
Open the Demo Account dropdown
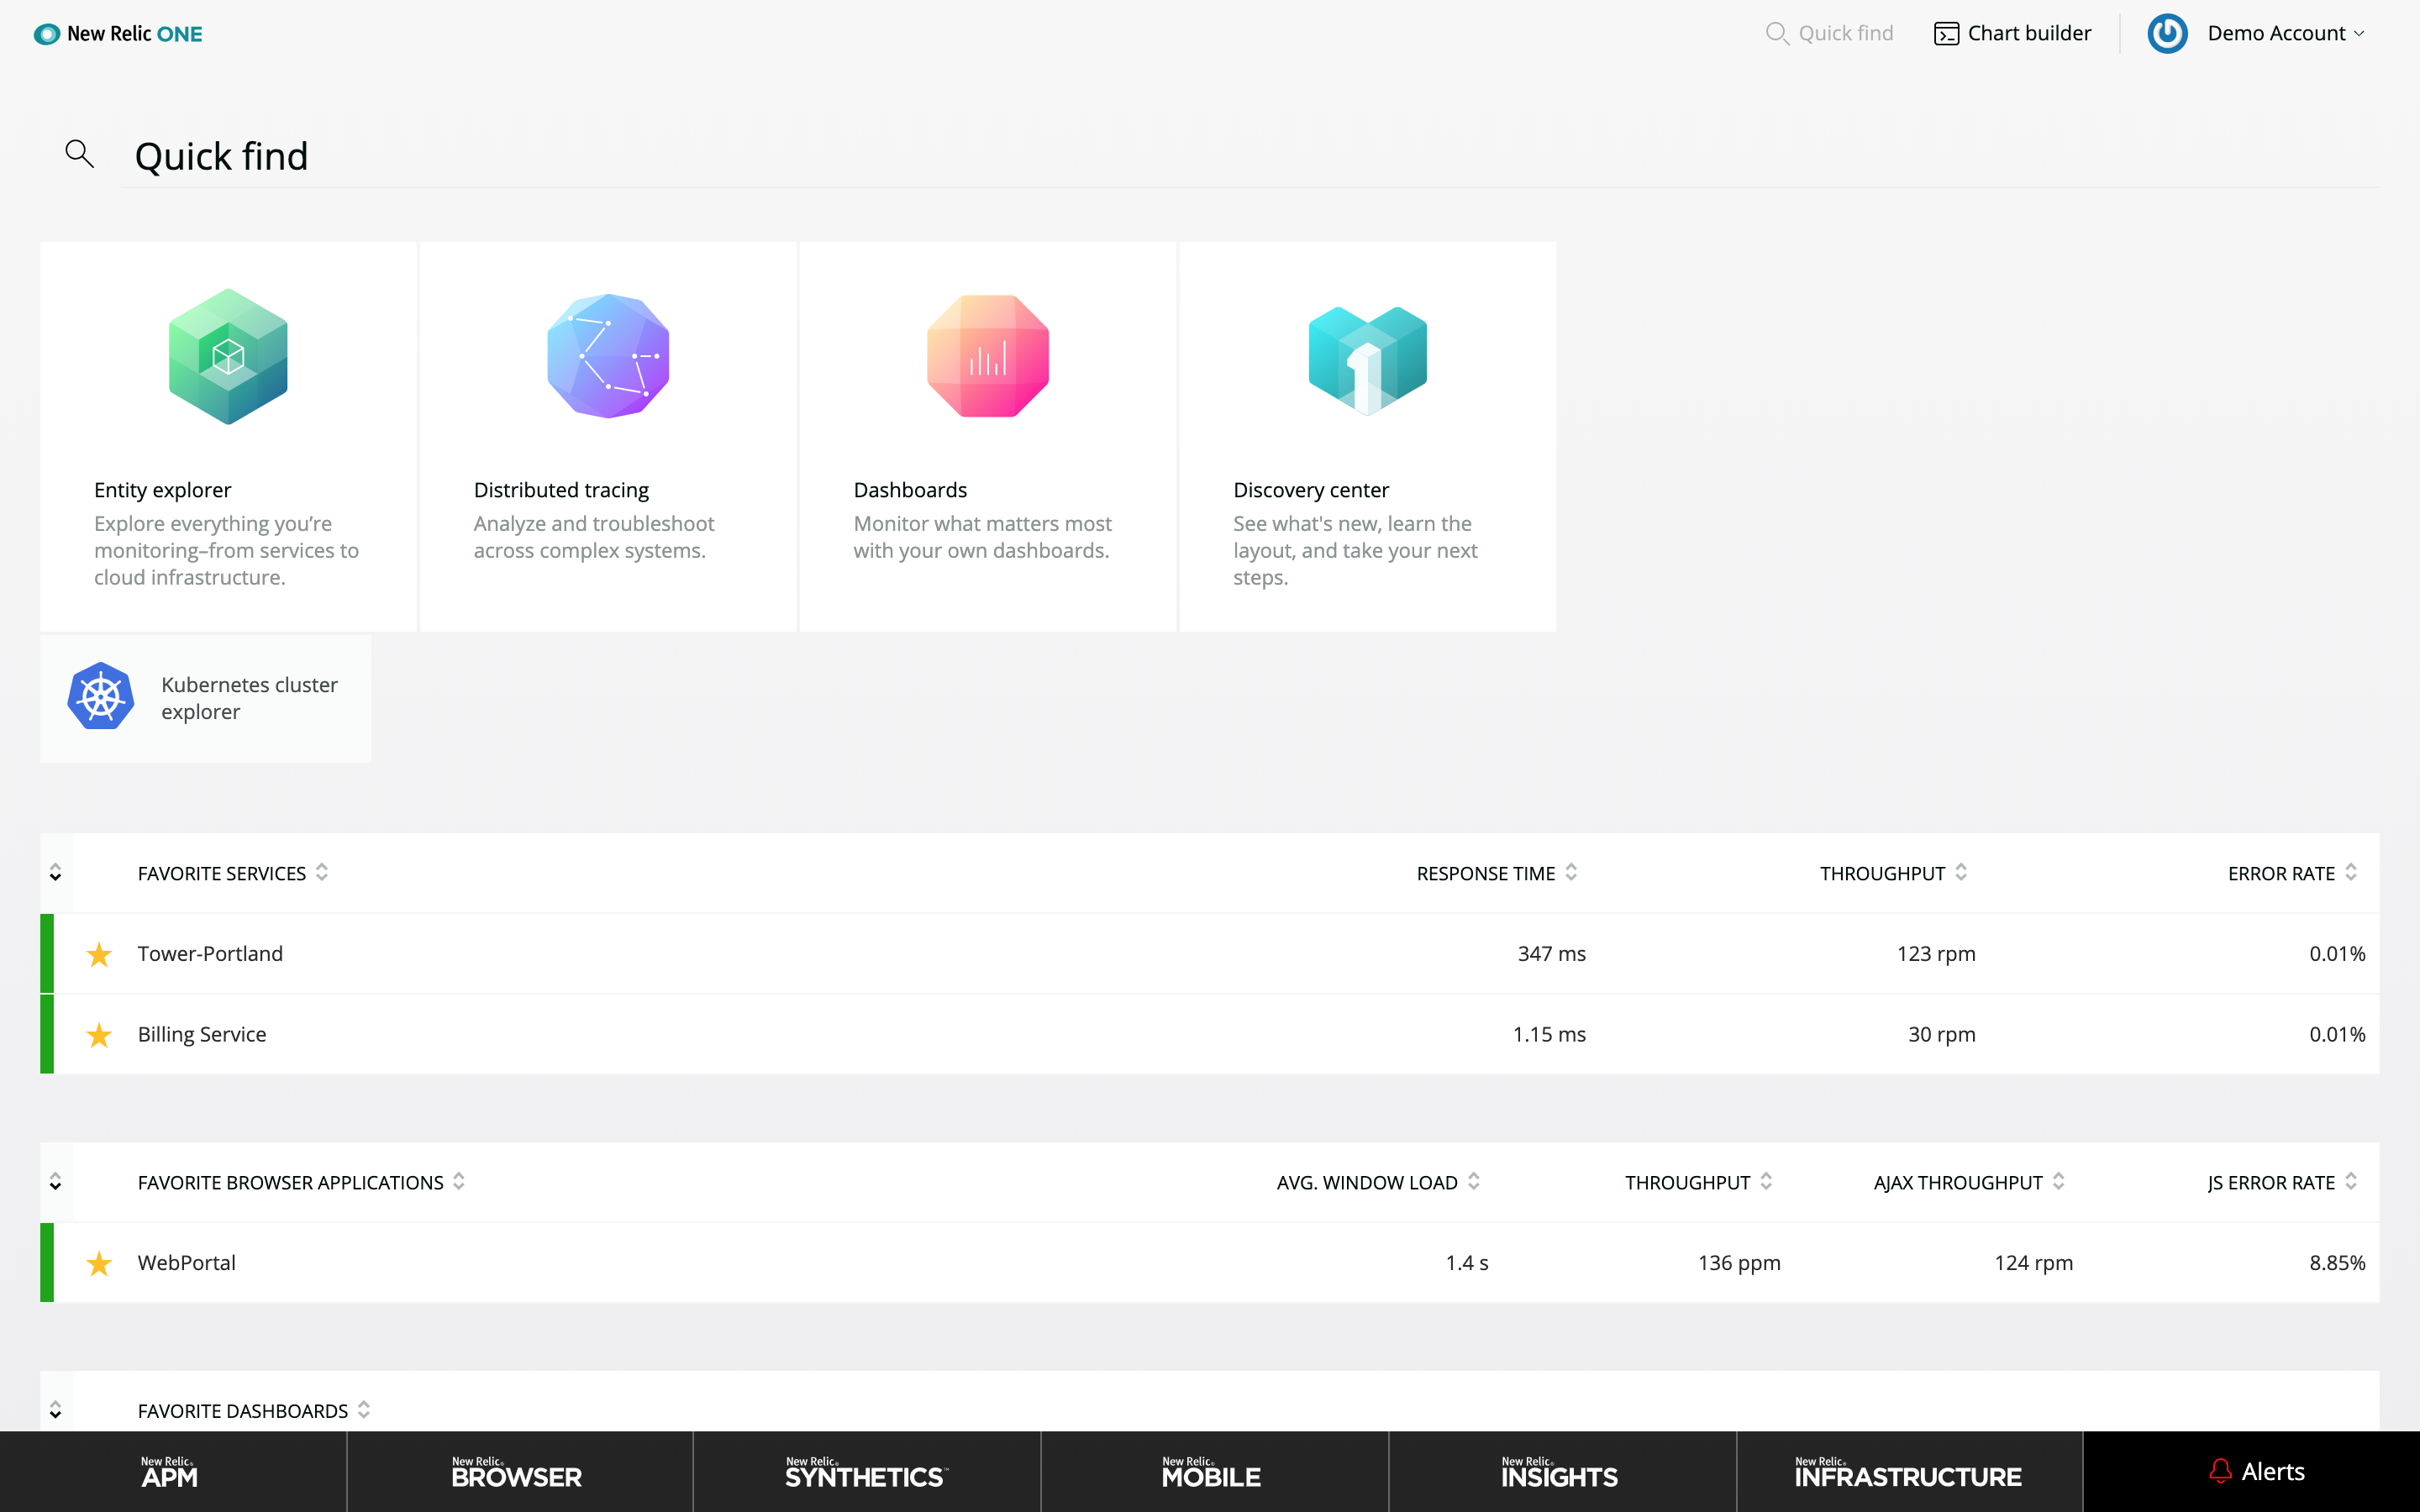point(2285,34)
